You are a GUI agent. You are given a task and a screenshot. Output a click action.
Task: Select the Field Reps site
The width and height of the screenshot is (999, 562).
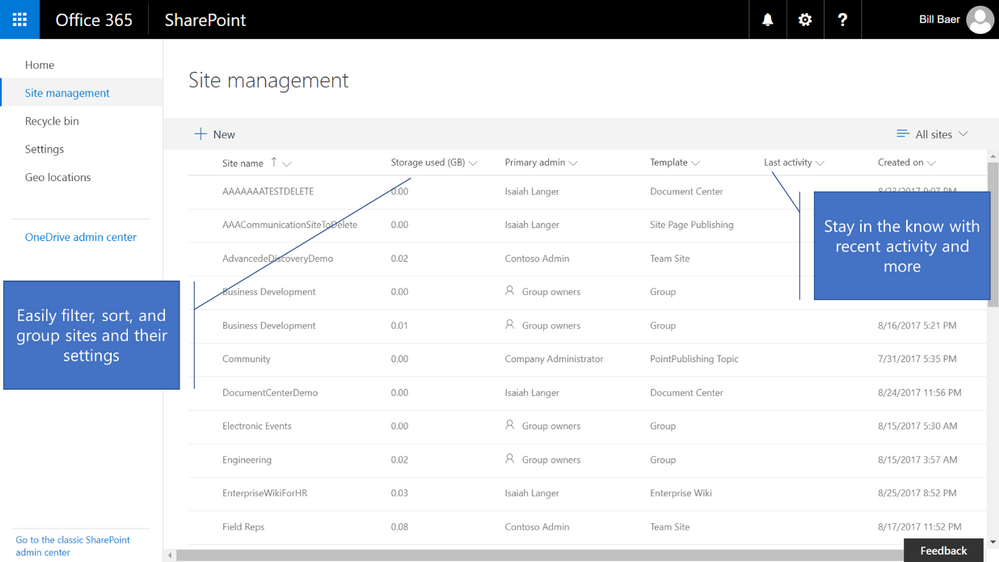243,526
